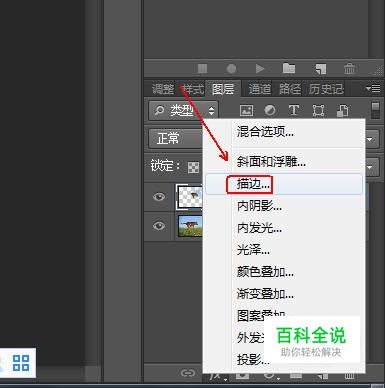The height and width of the screenshot is (388, 385).
Task: Open the 路径 tab
Action: tap(290, 89)
